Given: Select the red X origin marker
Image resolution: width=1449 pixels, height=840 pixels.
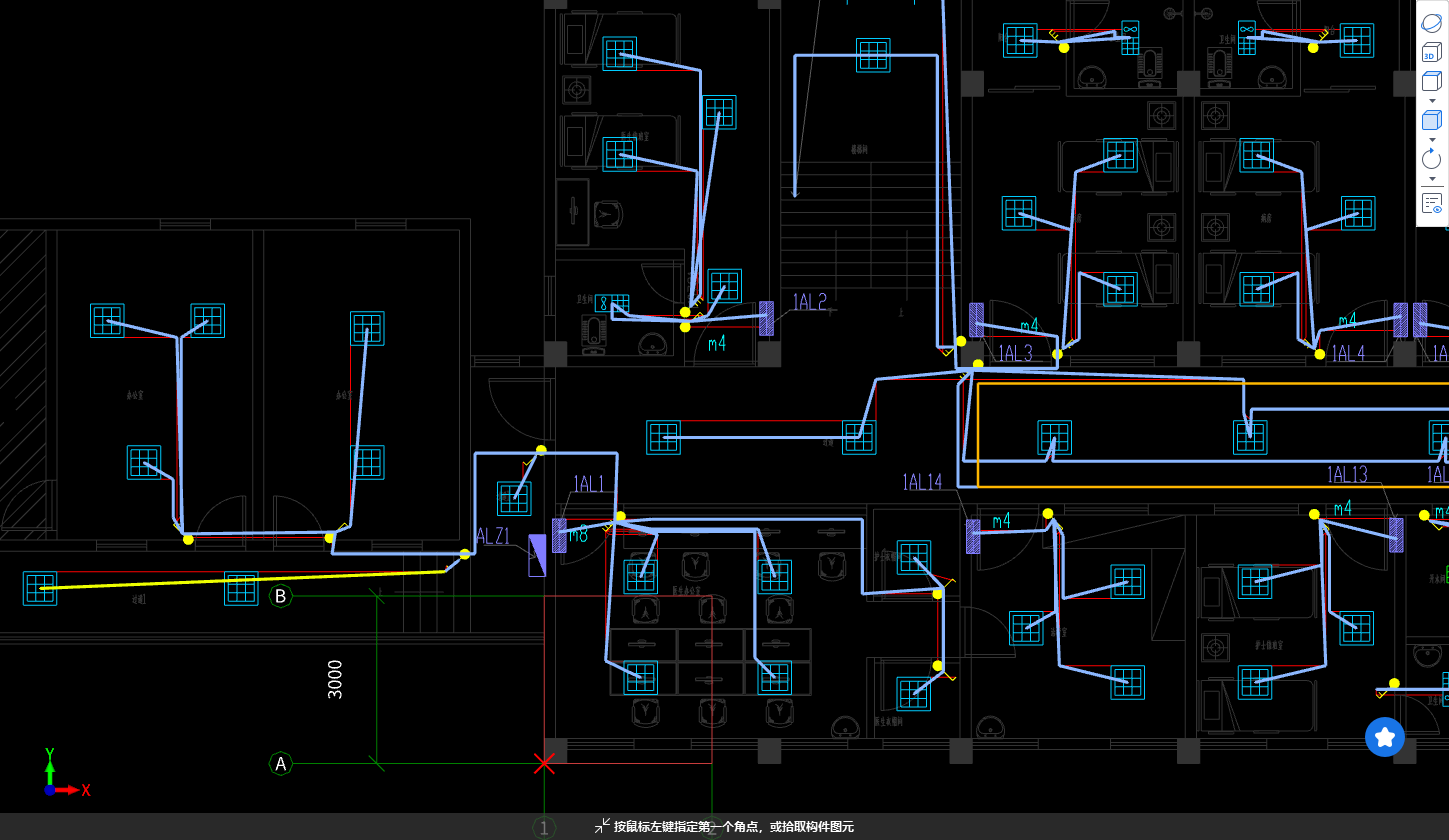Looking at the screenshot, I should [544, 764].
